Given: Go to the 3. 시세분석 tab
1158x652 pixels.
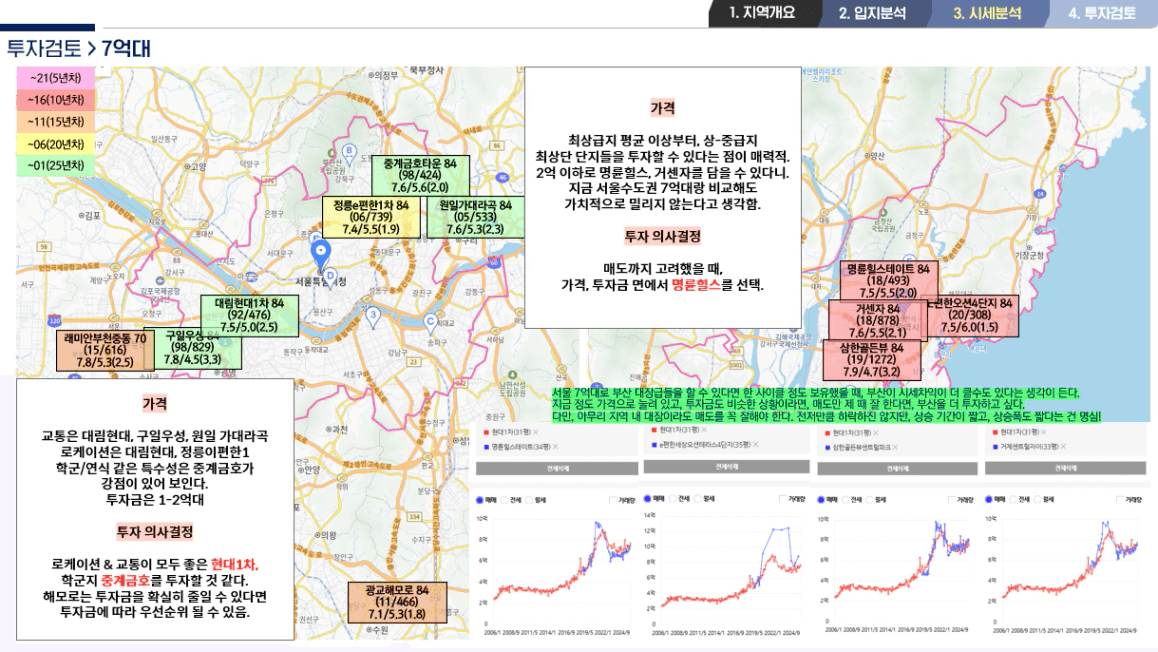Looking at the screenshot, I should click(x=987, y=13).
